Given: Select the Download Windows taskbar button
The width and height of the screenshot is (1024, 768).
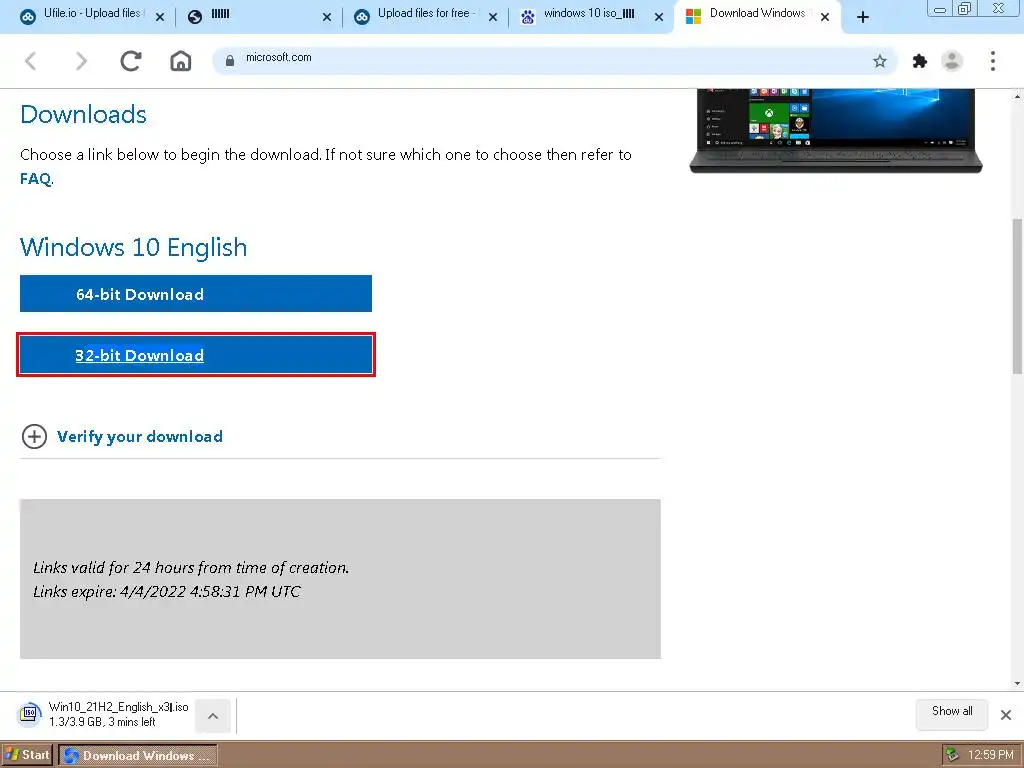Looking at the screenshot, I should (x=138, y=756).
